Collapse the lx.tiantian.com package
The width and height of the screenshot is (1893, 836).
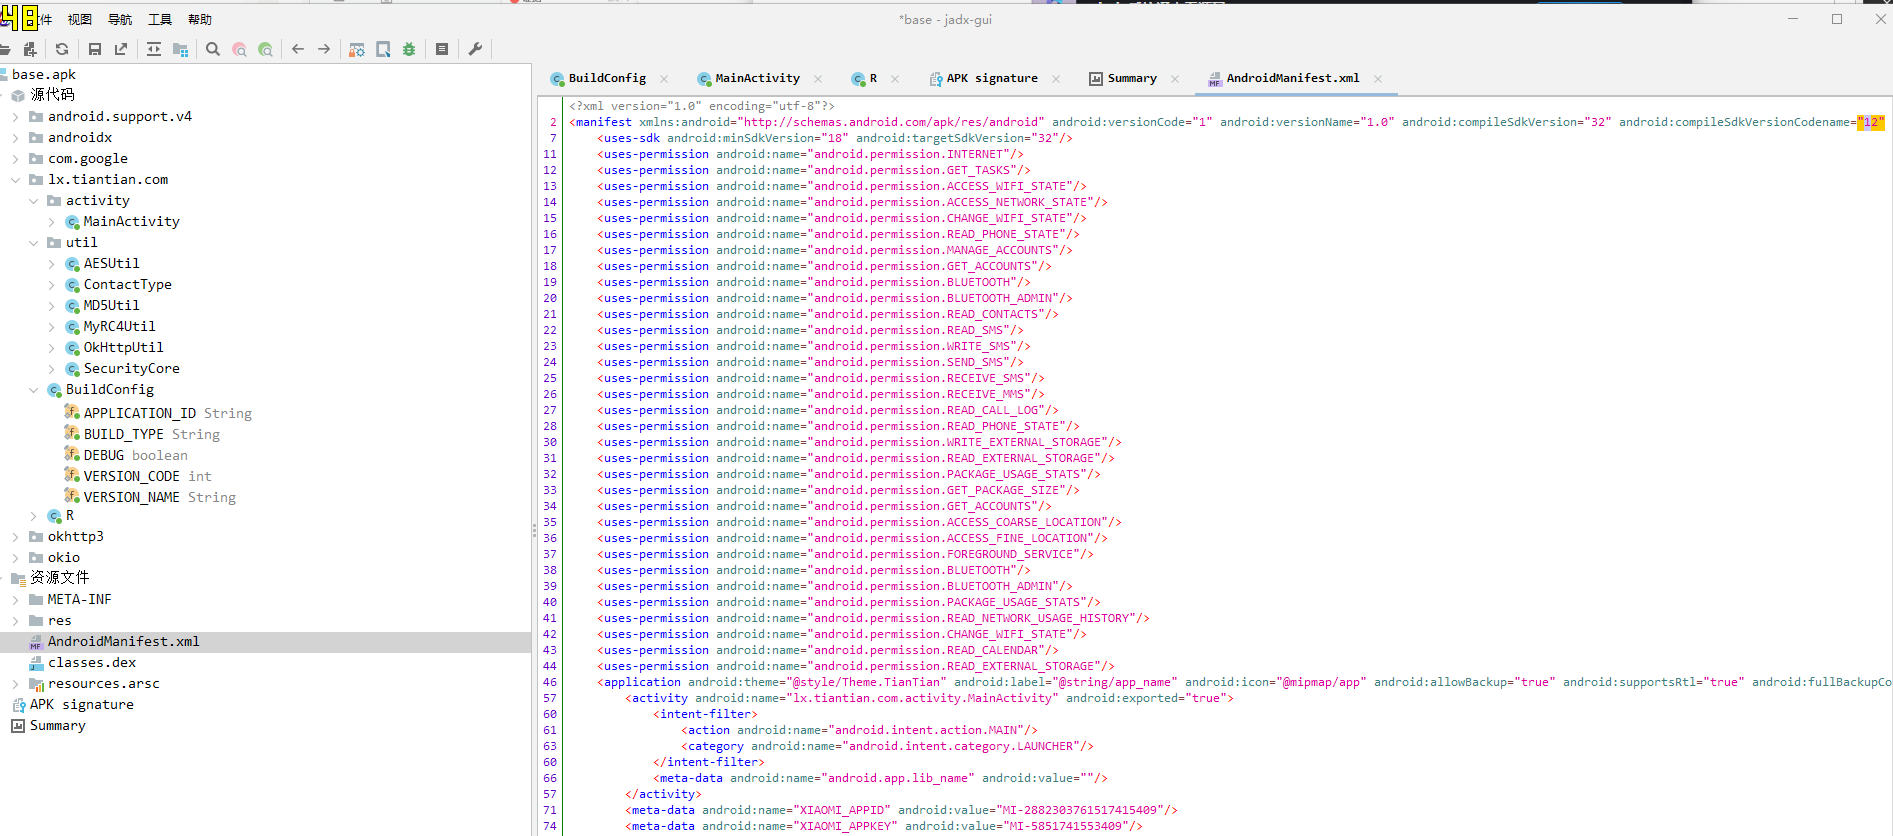click(x=15, y=180)
